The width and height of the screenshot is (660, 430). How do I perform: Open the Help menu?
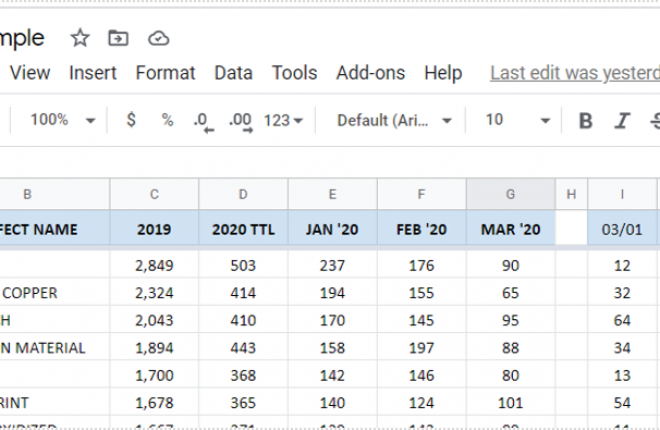point(443,73)
